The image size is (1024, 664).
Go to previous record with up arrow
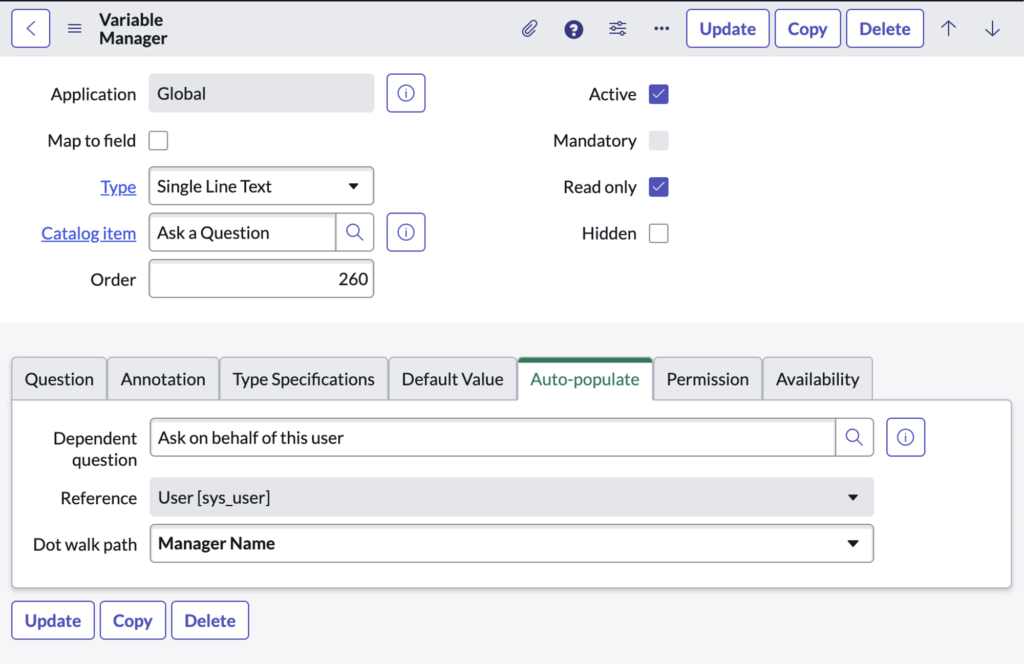pos(948,29)
